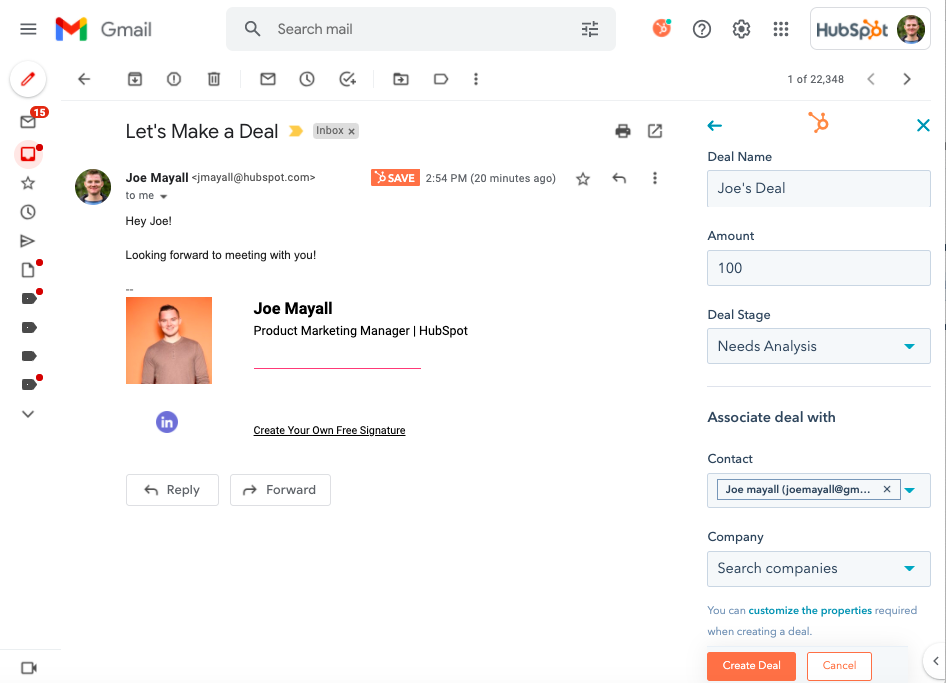
Task: Open the toolbar's more options menu
Action: coord(475,79)
